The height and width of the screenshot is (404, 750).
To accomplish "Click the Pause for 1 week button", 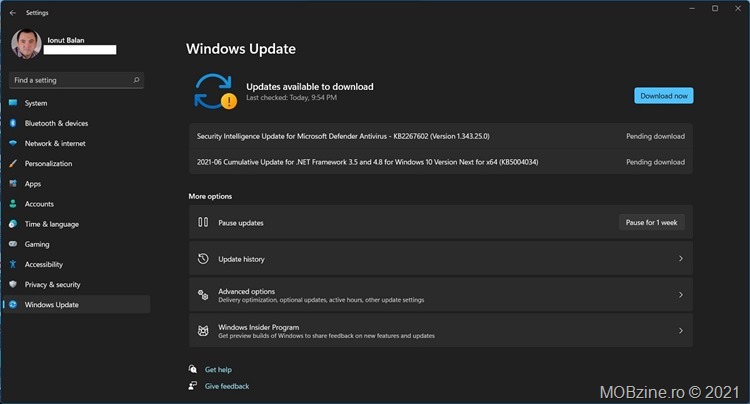I will [x=651, y=222].
